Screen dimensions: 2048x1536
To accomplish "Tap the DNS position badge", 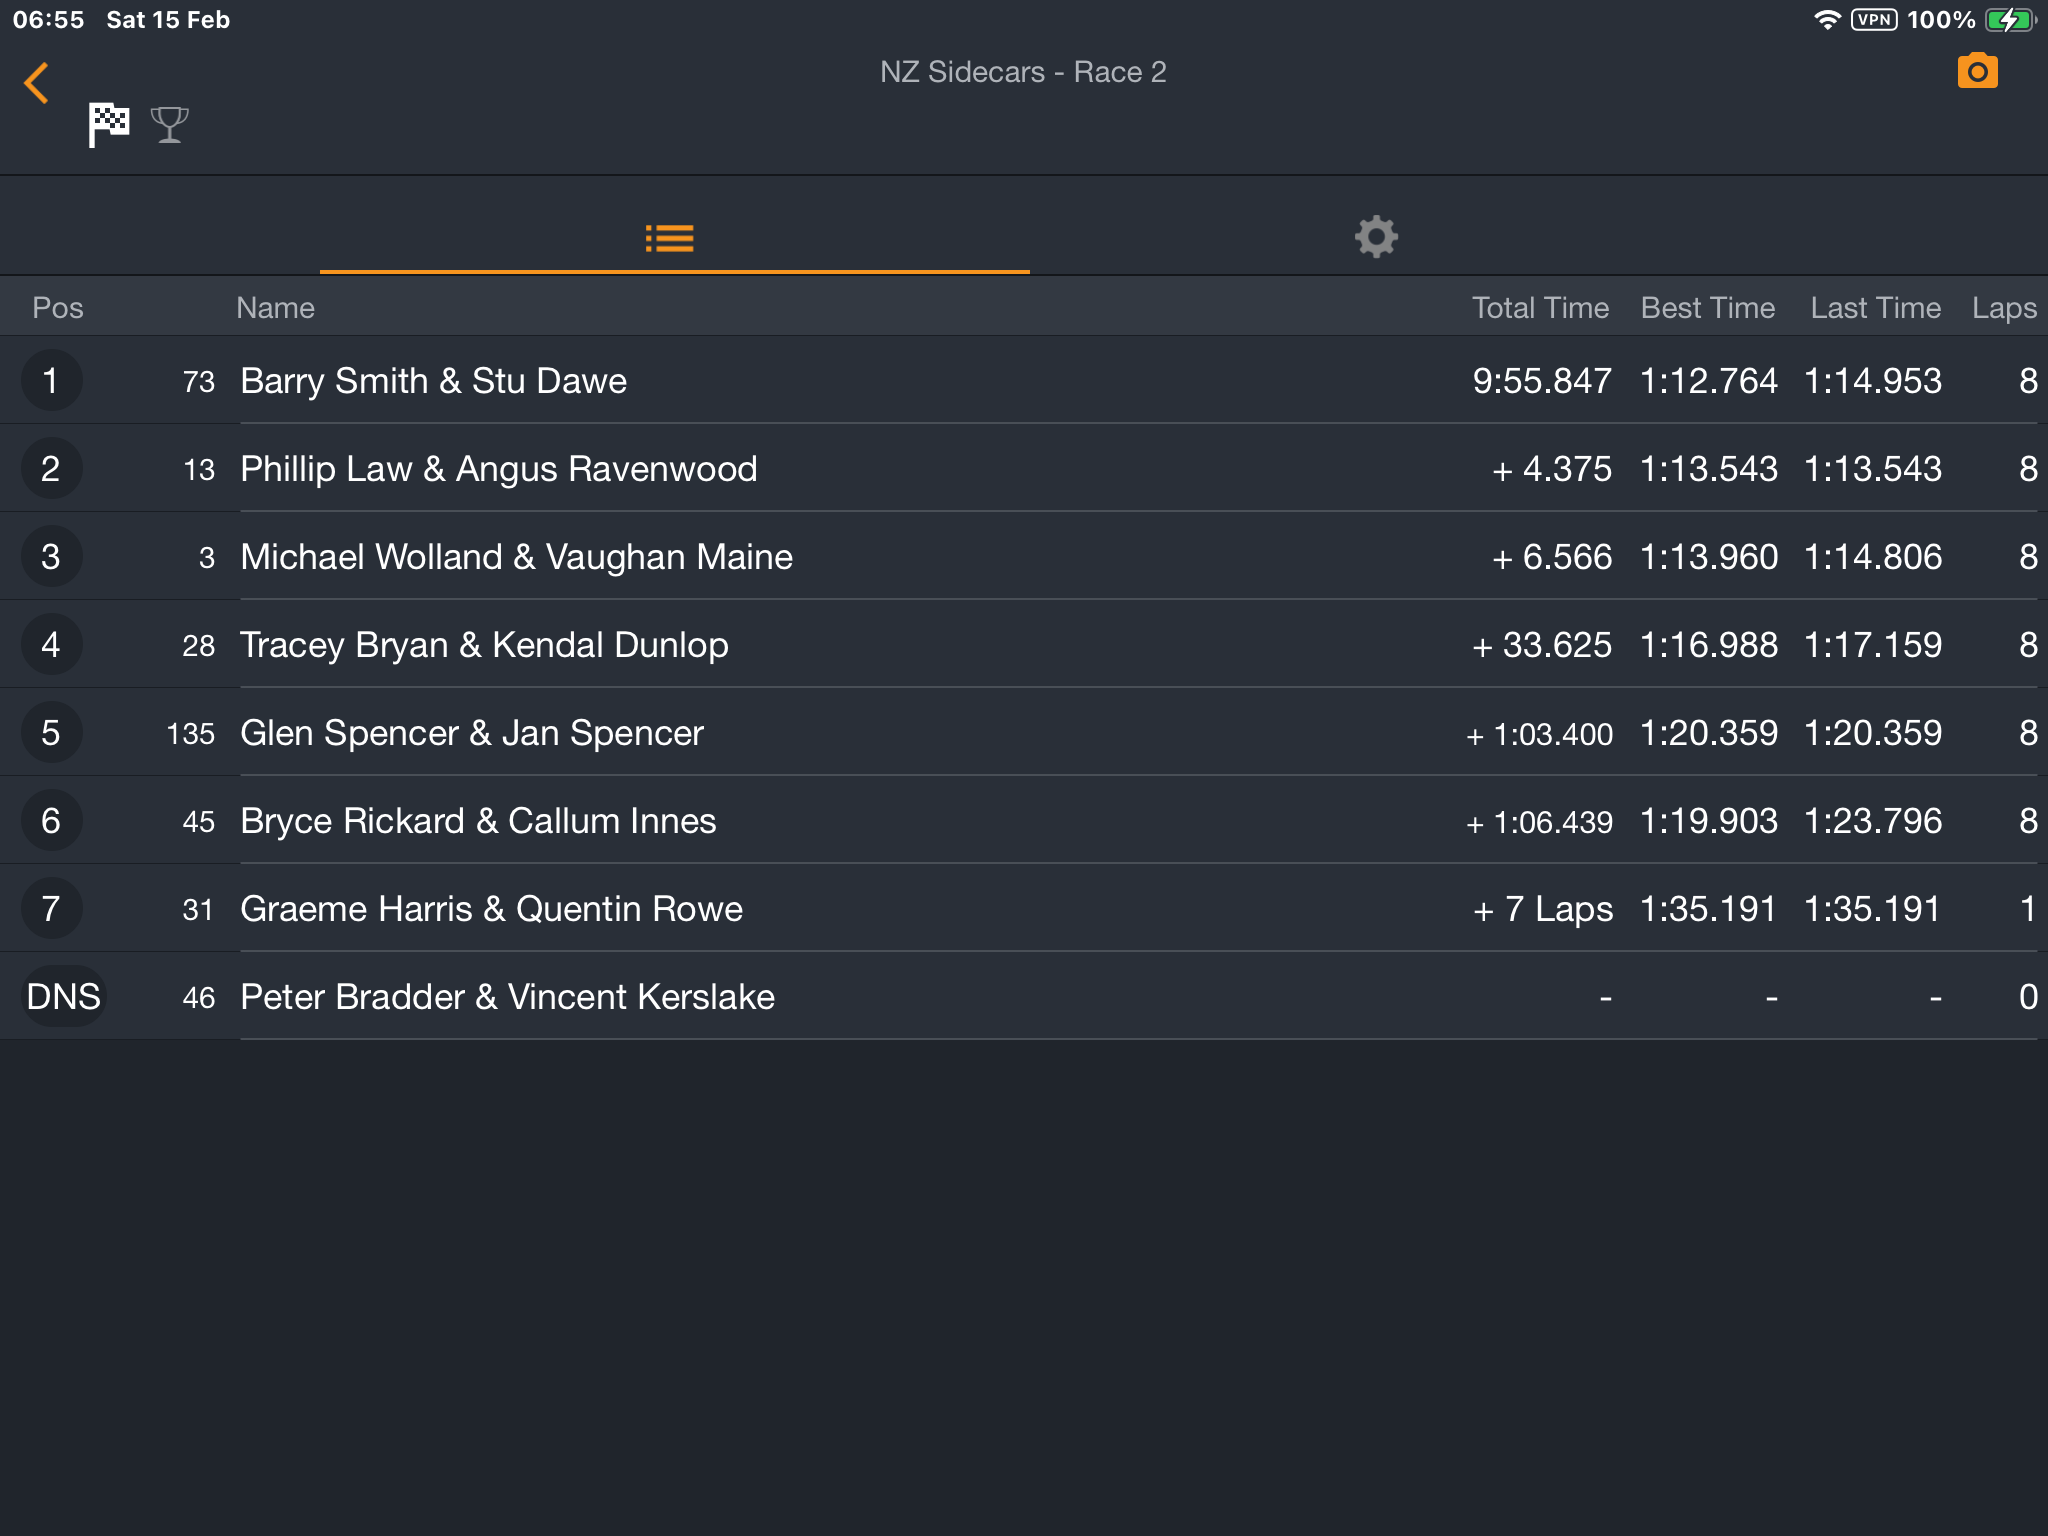I will click(x=63, y=996).
